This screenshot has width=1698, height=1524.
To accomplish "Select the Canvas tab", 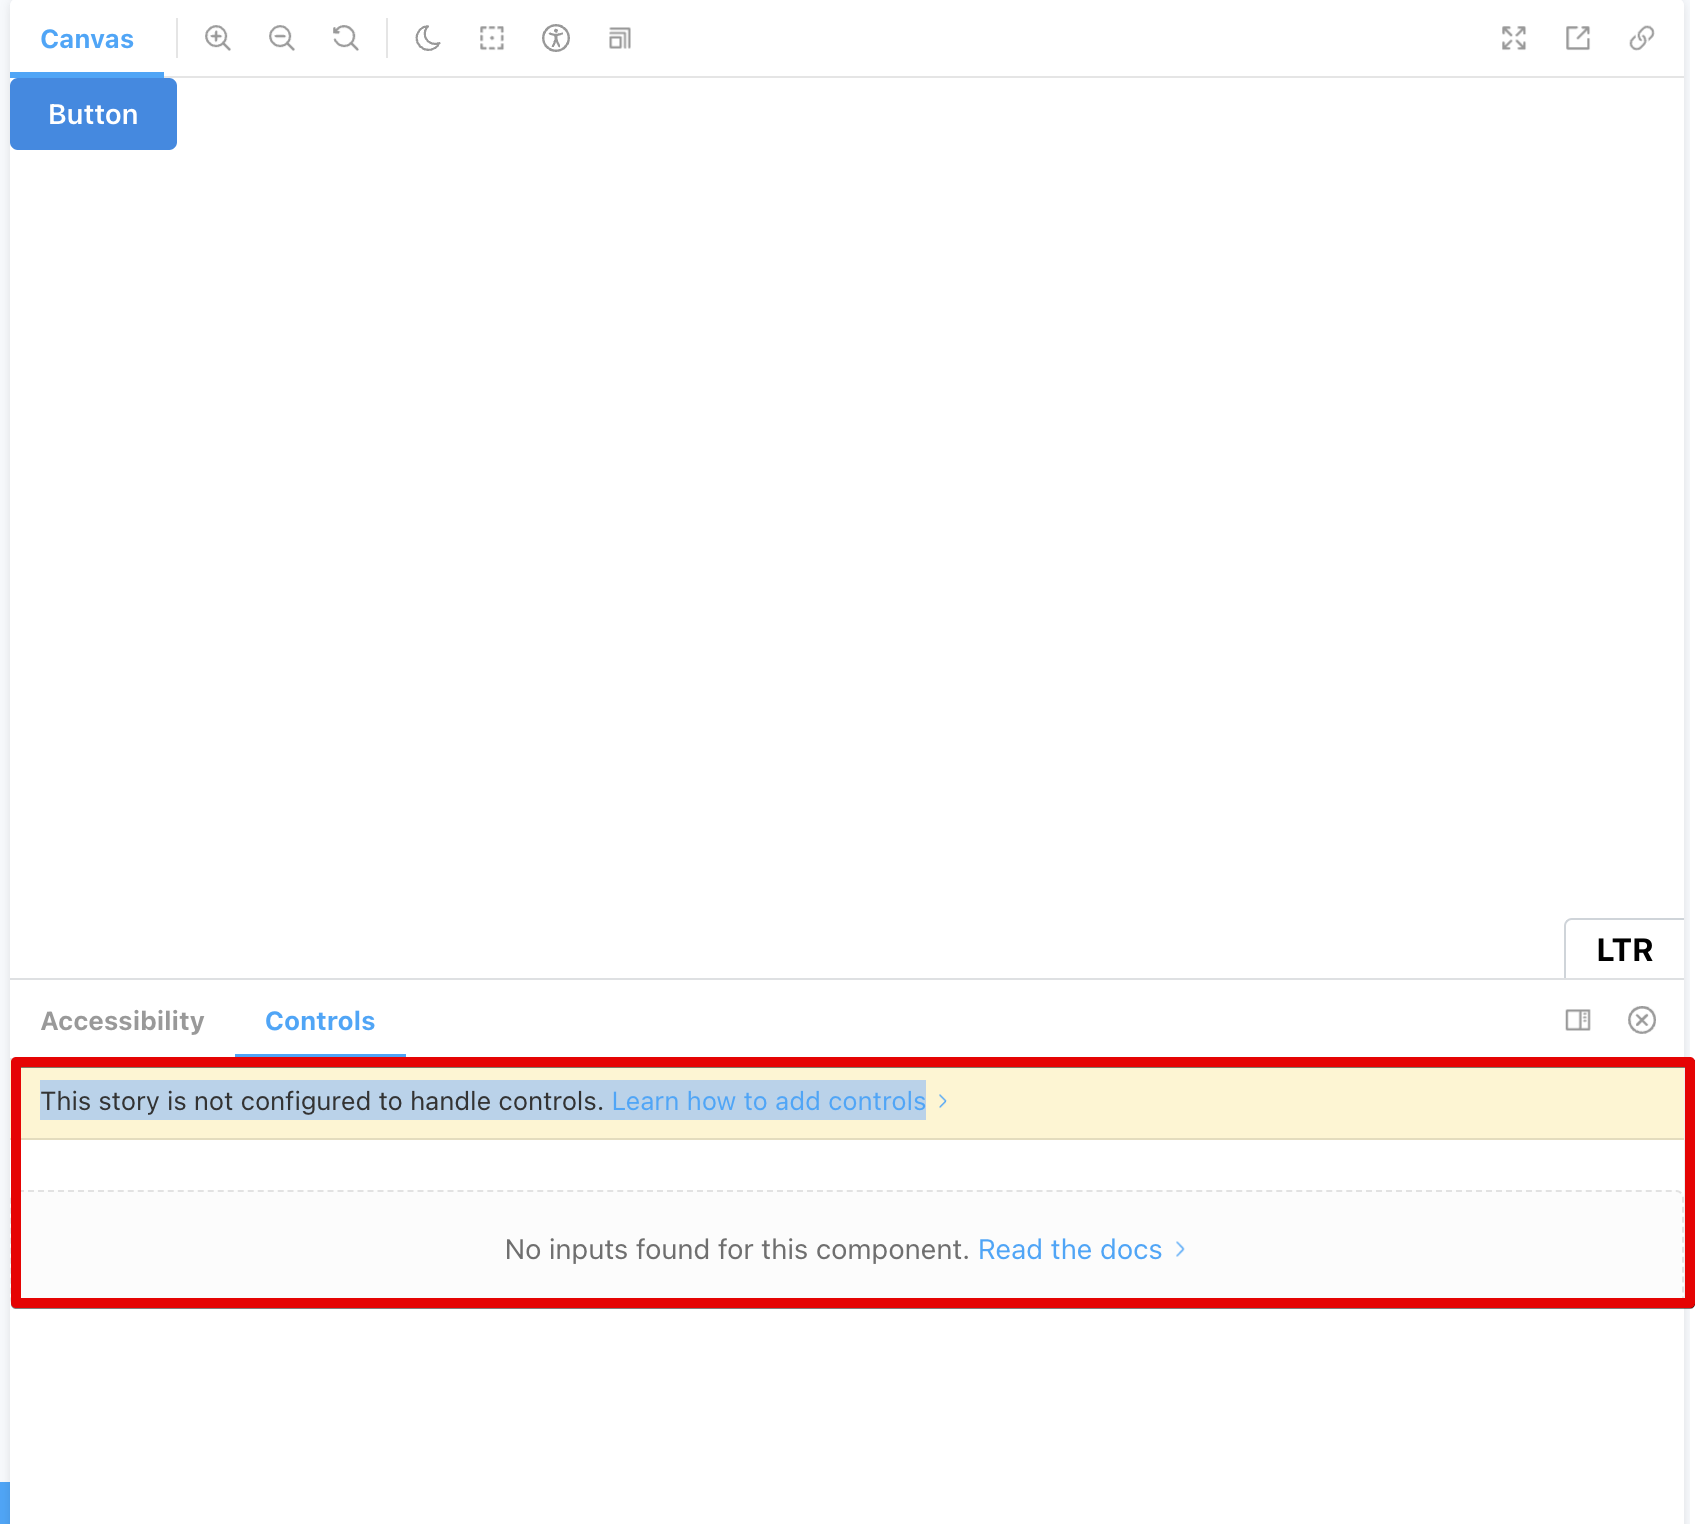I will pos(86,38).
